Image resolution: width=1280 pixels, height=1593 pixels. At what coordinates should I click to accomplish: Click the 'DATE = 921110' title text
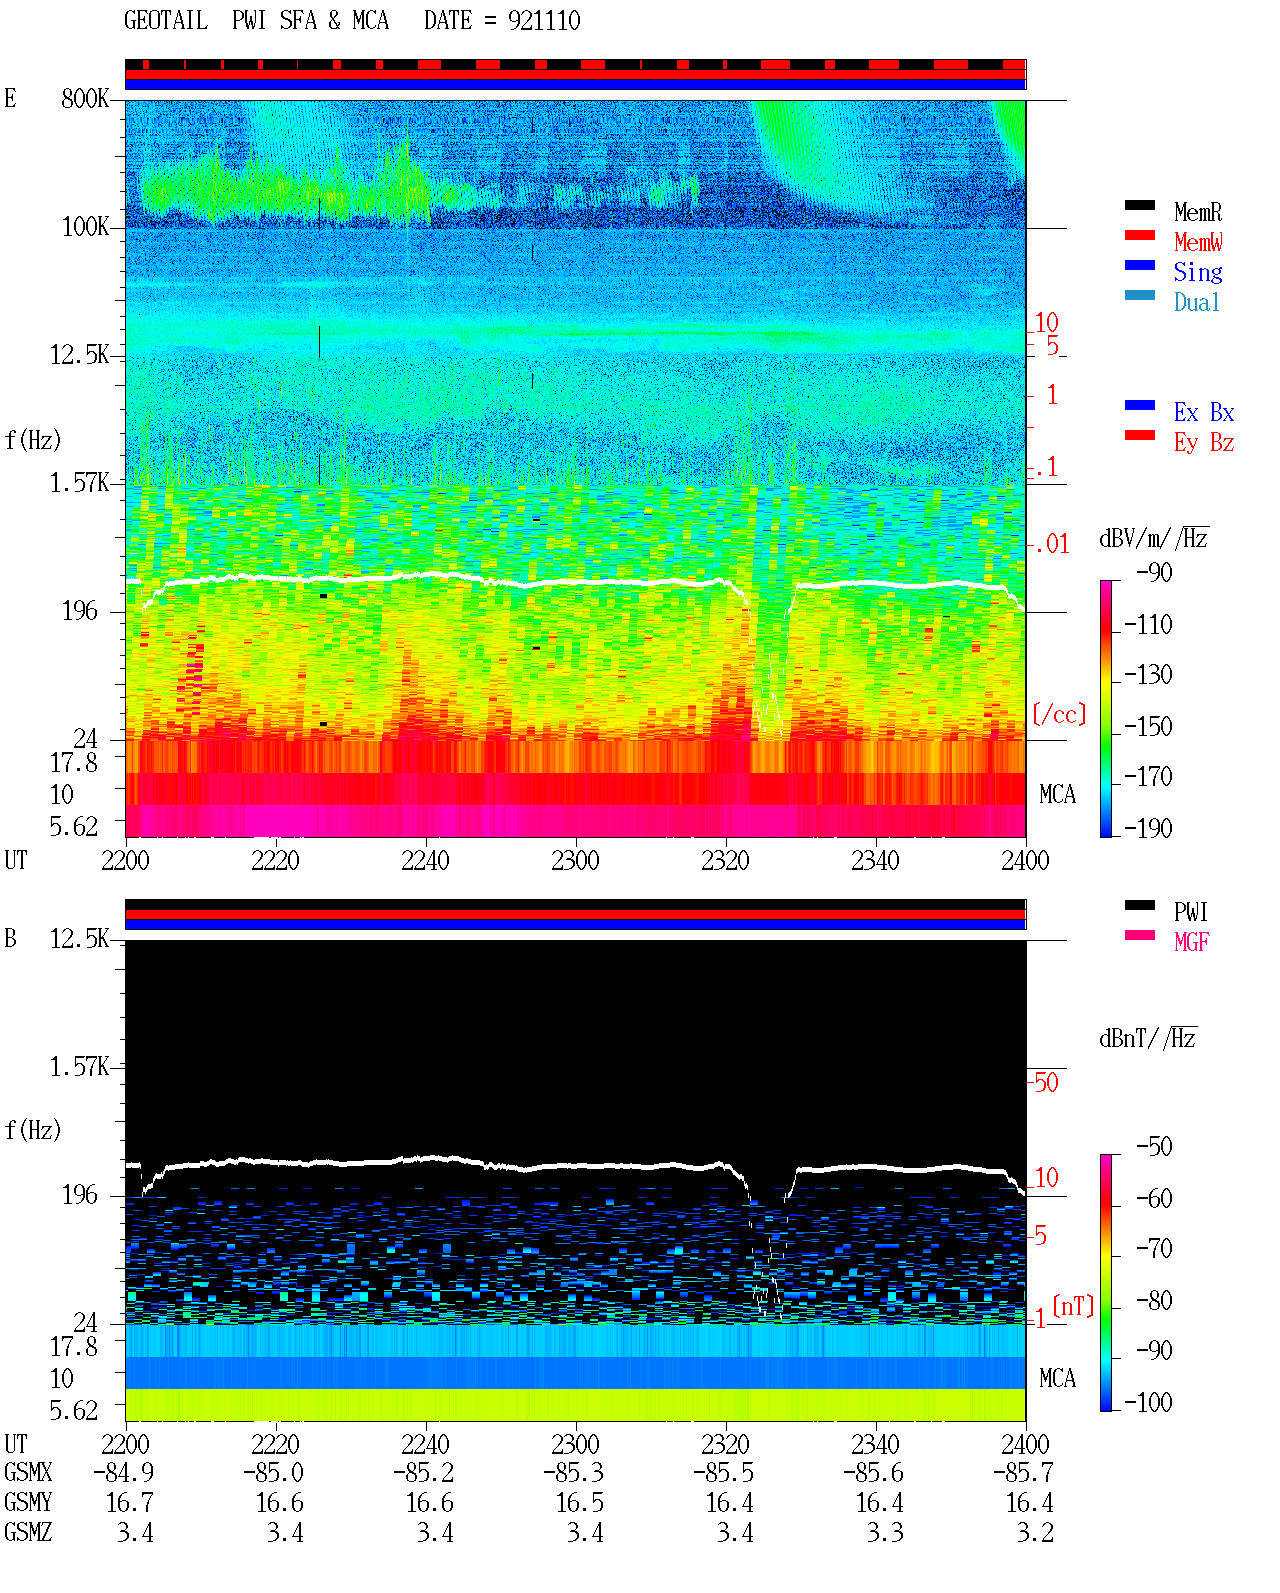point(502,21)
